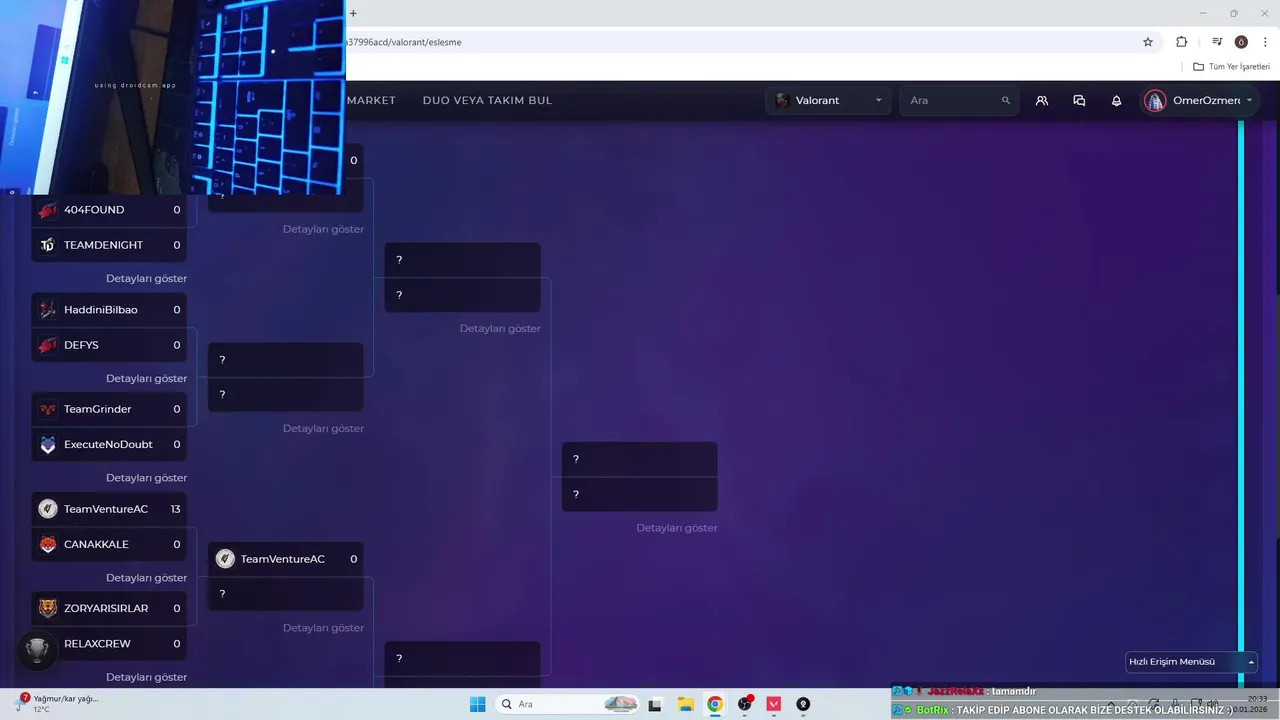The width and height of the screenshot is (1280, 720).
Task: Click the TeamGrinder team logo
Action: (x=48, y=409)
